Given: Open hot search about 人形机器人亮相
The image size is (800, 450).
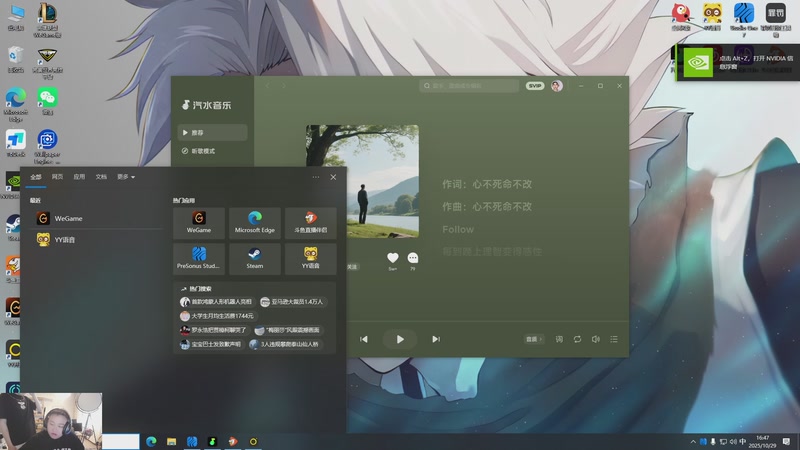Looking at the screenshot, I should click(x=217, y=302).
